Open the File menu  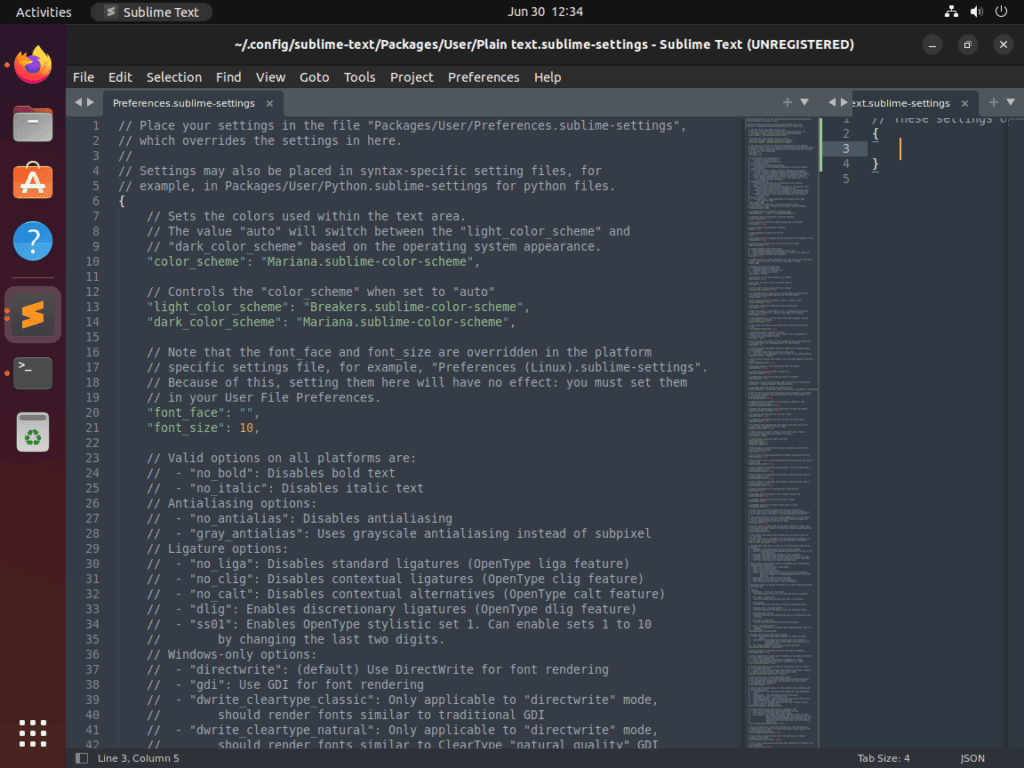coord(83,77)
